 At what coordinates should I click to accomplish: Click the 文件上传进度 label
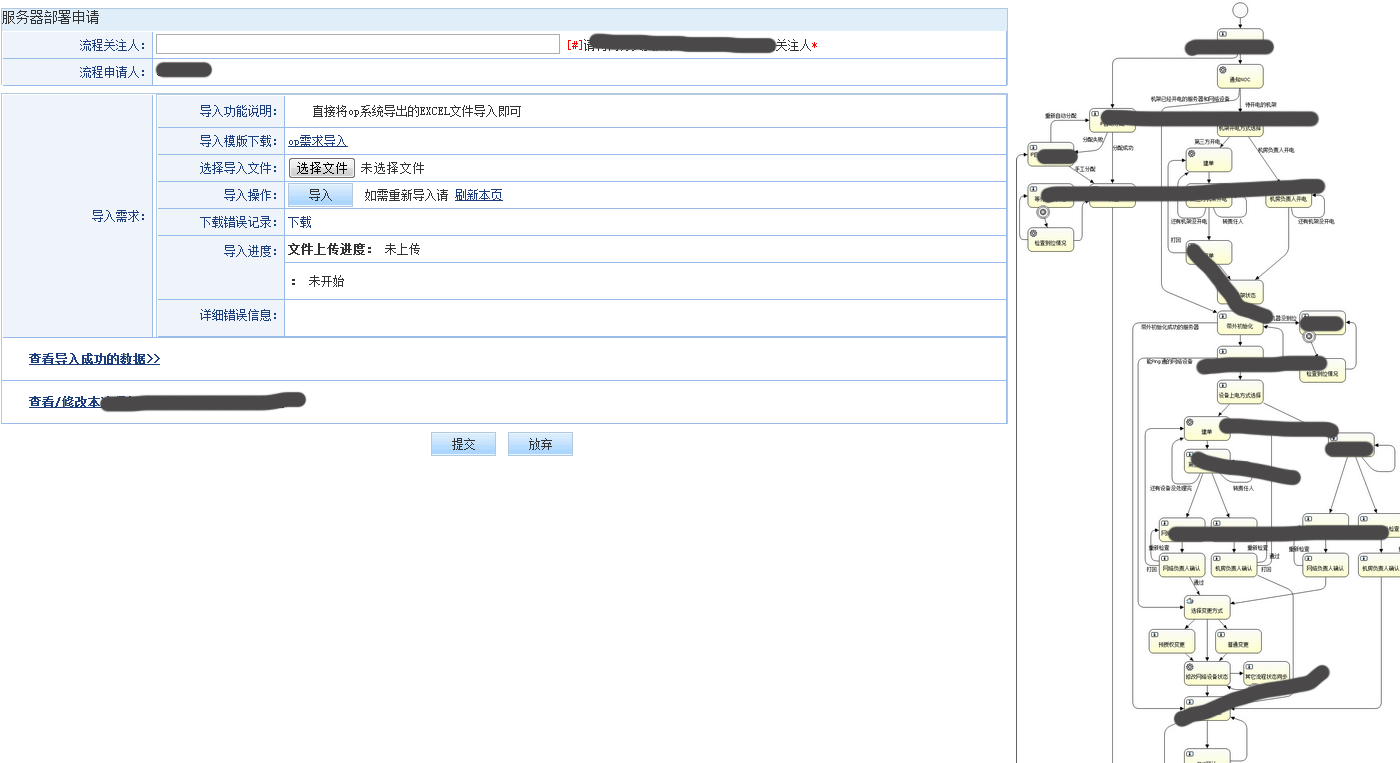[x=330, y=249]
